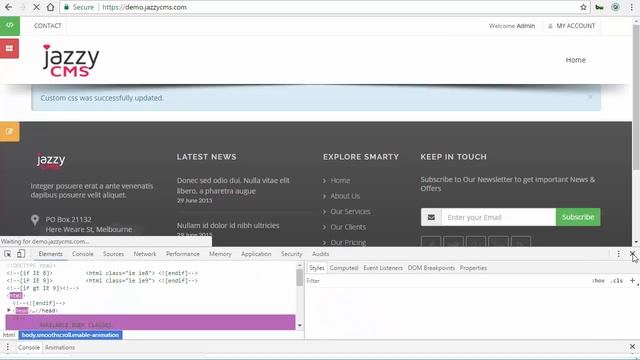Image resolution: width=640 pixels, height=360 pixels.
Task: Select the drawer Console tab
Action: click(29, 347)
